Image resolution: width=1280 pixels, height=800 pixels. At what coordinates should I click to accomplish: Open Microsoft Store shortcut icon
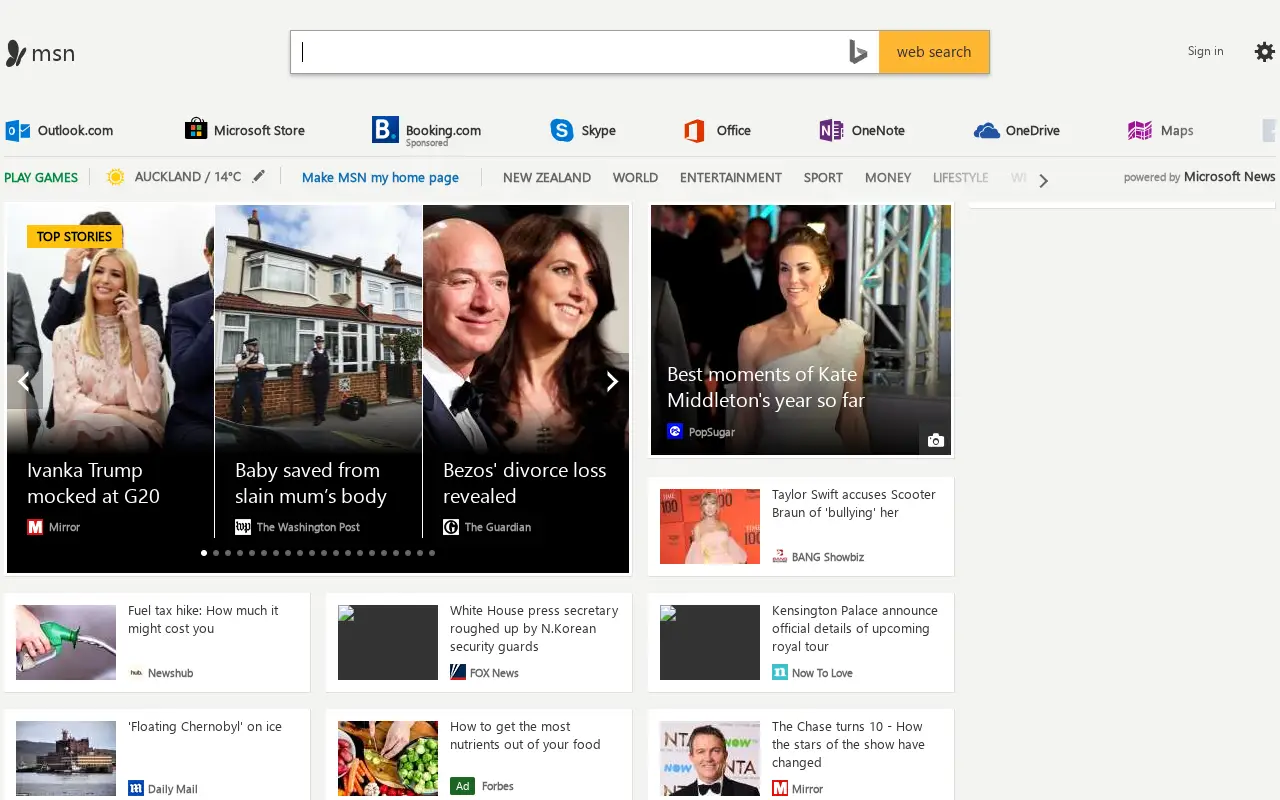point(196,130)
